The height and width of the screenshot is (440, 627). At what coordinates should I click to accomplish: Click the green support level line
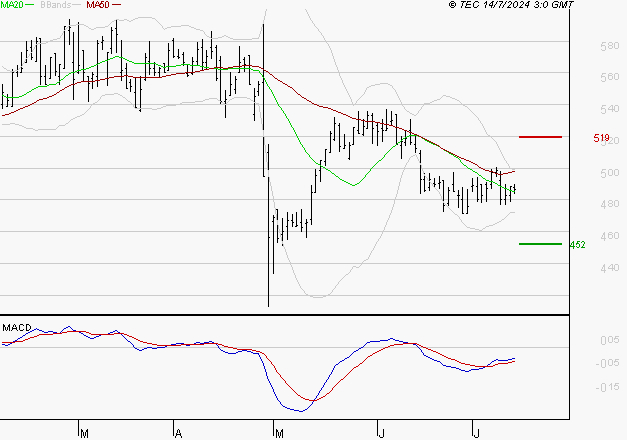[x=540, y=244]
